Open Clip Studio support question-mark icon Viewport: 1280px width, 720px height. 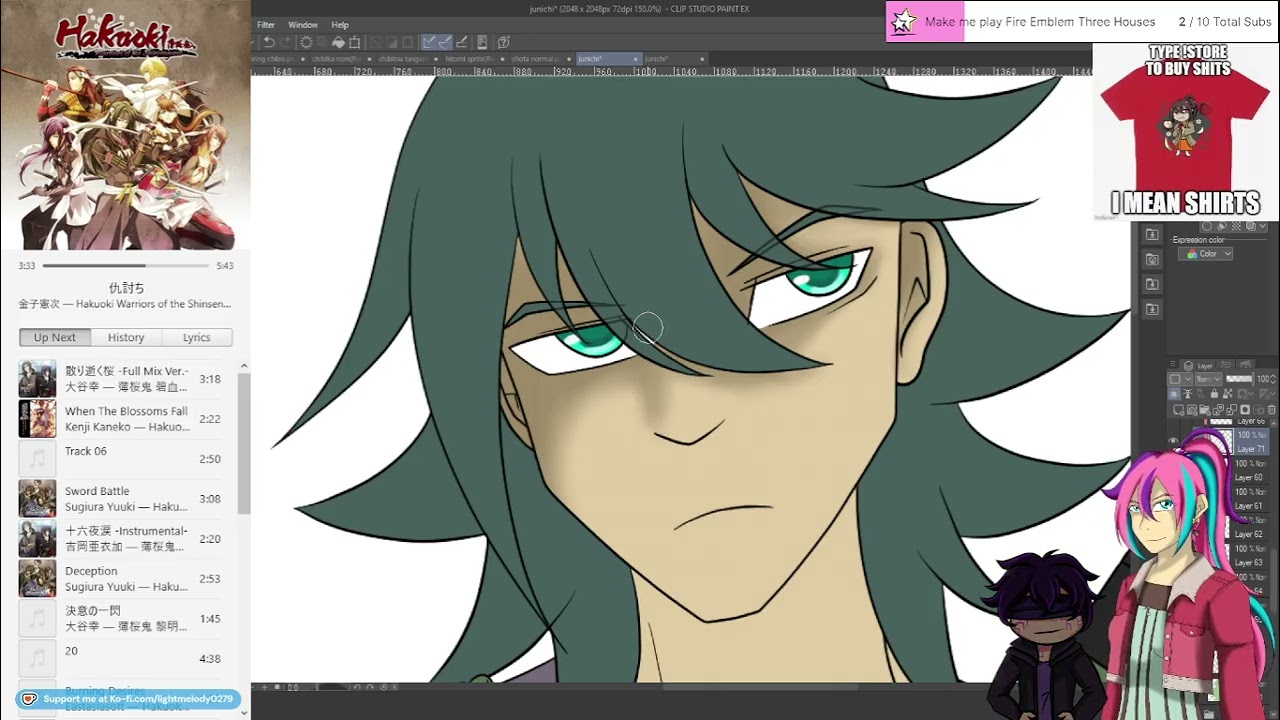(503, 42)
